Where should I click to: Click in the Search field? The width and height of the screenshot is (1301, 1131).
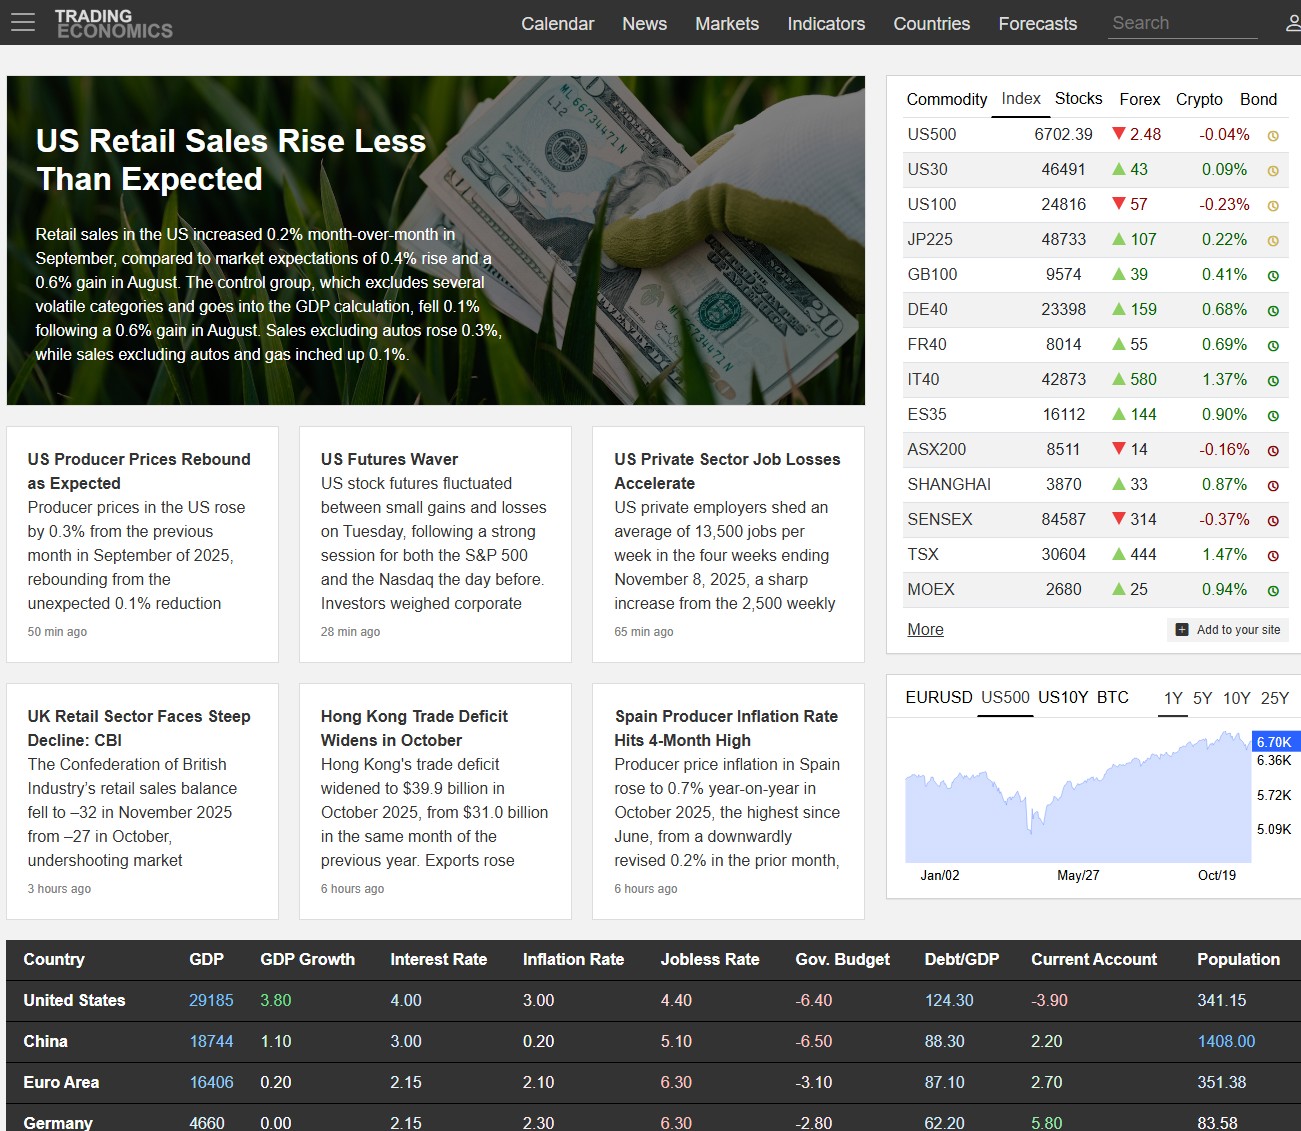tap(1181, 23)
